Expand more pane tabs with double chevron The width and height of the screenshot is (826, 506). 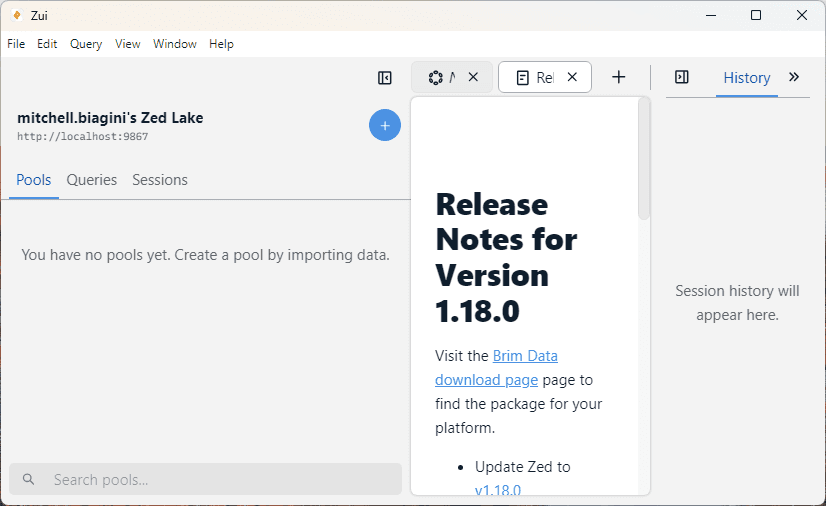(794, 77)
